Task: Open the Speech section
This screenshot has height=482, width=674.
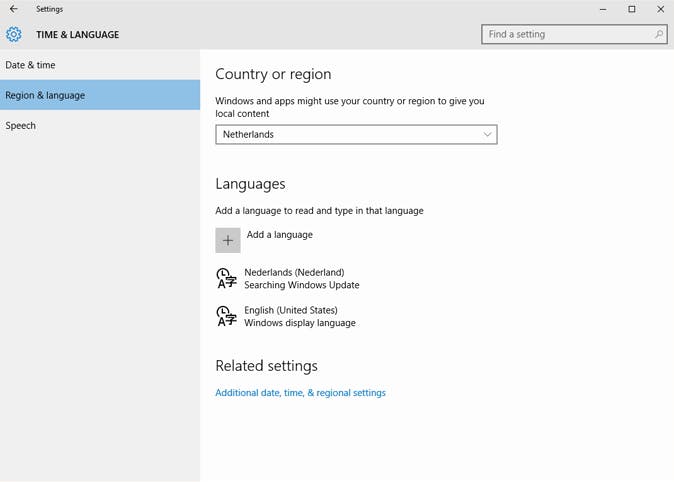Action: (100, 126)
